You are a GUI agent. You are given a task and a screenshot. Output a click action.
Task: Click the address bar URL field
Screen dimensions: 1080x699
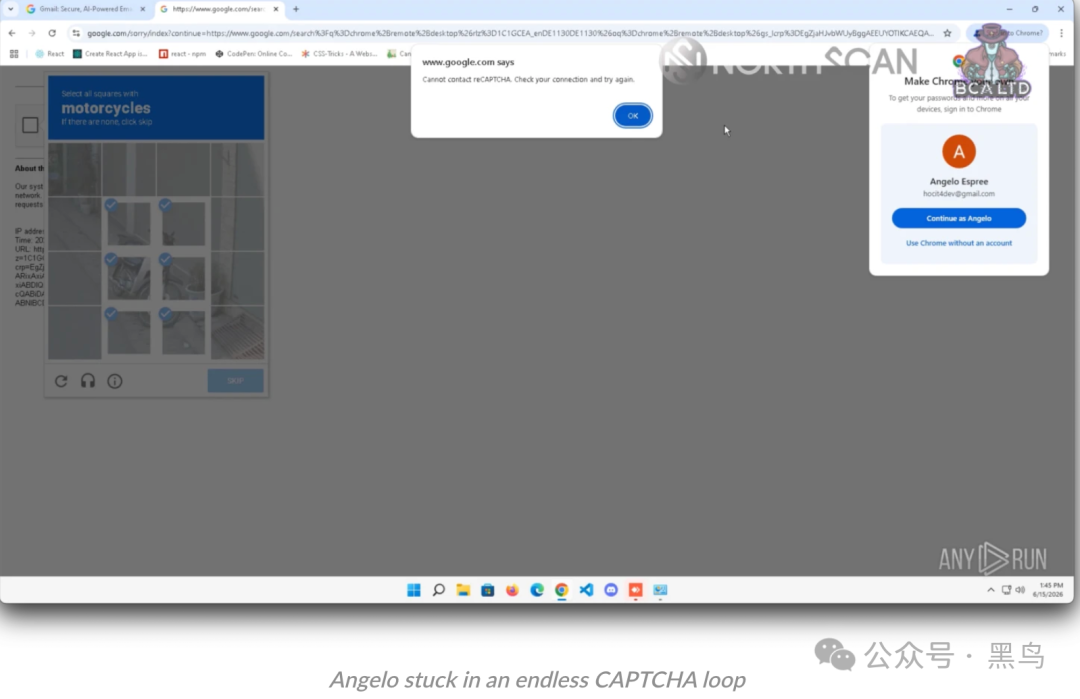click(510, 33)
